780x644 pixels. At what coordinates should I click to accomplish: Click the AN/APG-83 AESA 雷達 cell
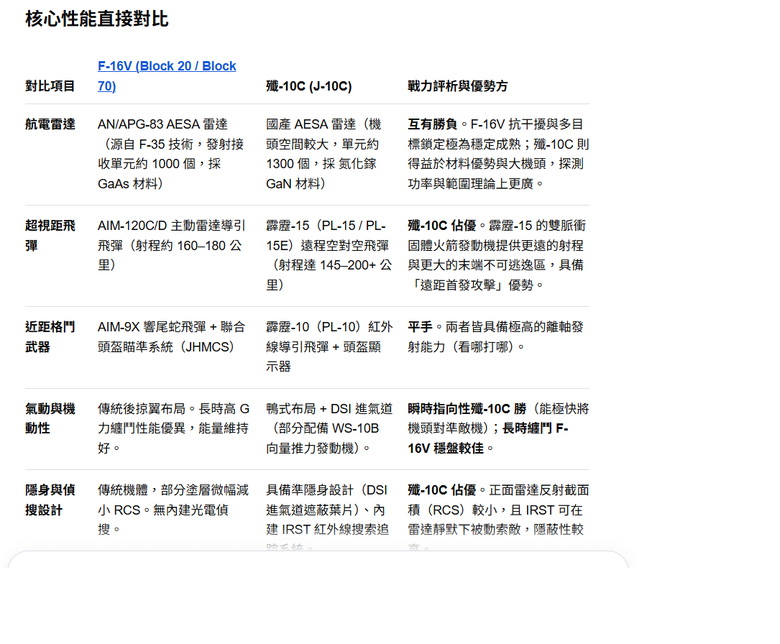[x=171, y=154]
